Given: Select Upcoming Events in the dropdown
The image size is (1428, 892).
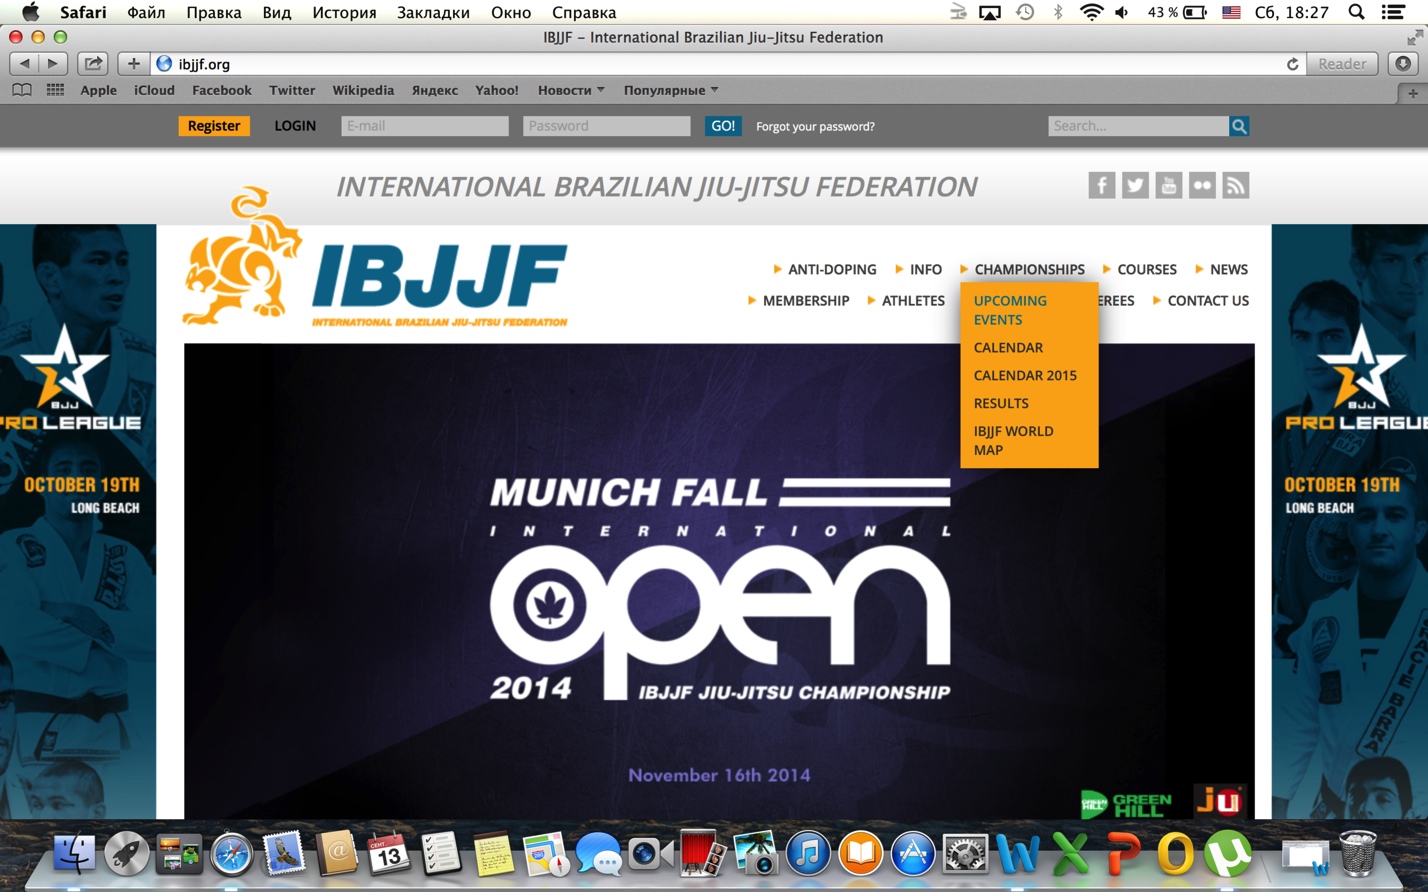Looking at the screenshot, I should 1010,310.
